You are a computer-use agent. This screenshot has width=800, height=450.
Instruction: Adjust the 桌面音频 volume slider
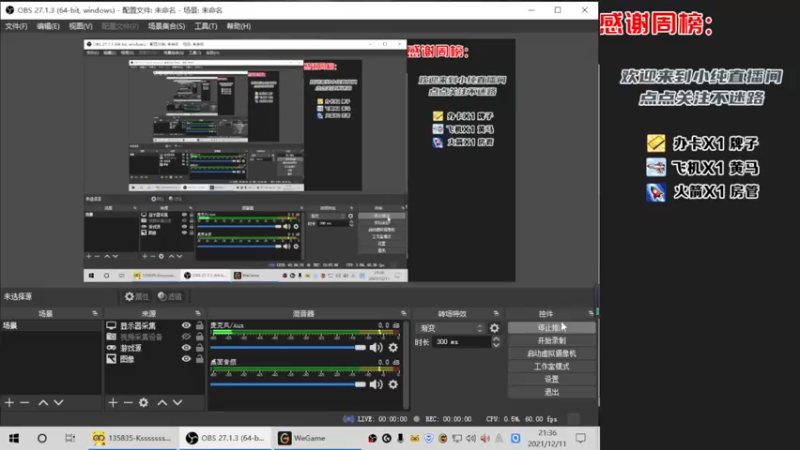[288, 384]
